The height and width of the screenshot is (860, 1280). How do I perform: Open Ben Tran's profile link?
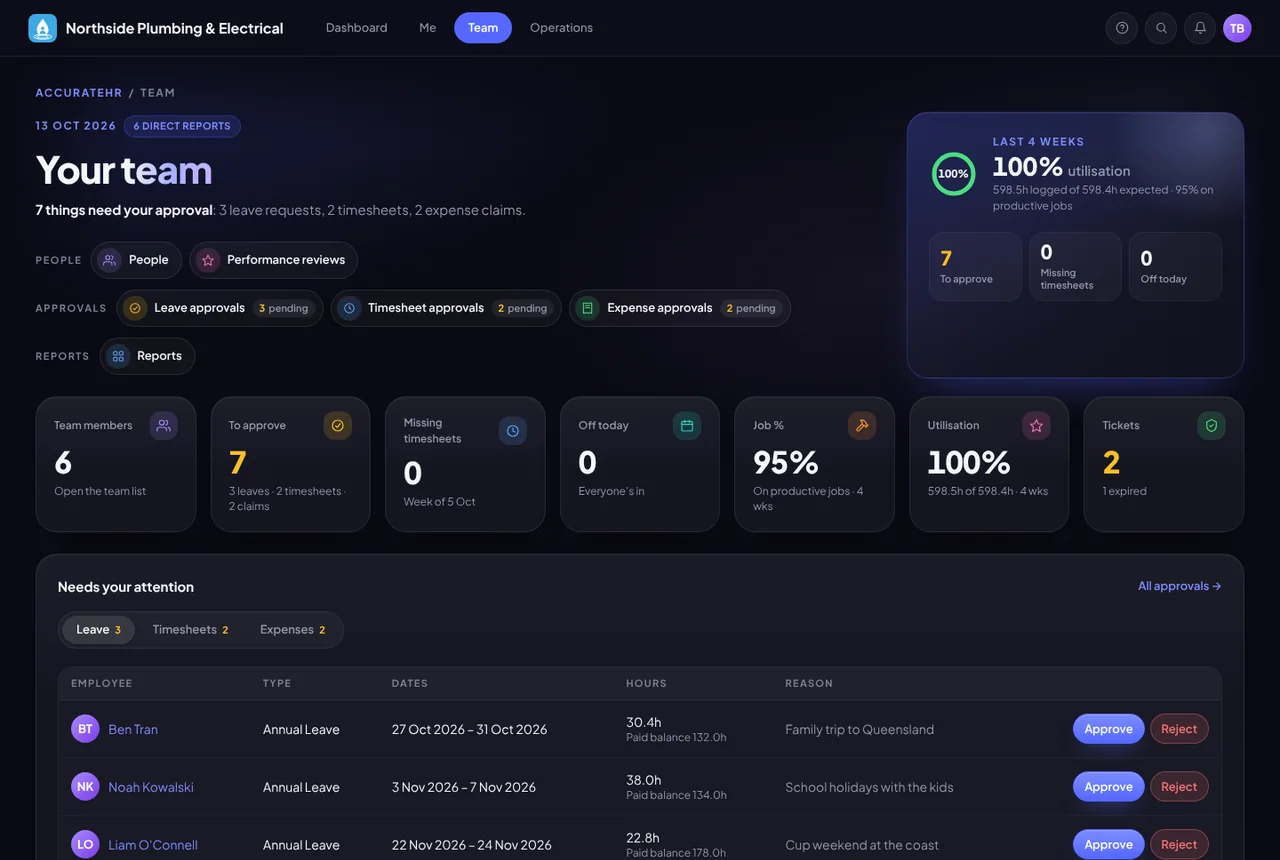tap(133, 729)
